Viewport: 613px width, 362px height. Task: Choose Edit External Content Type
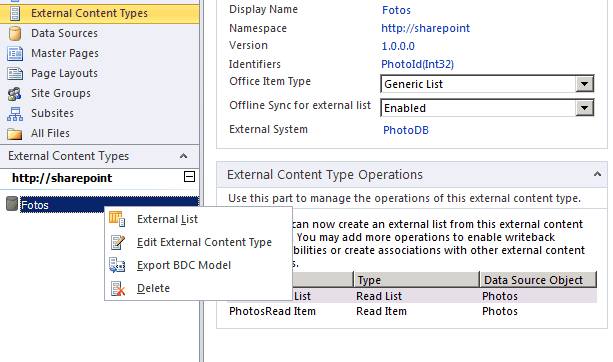(x=198, y=242)
